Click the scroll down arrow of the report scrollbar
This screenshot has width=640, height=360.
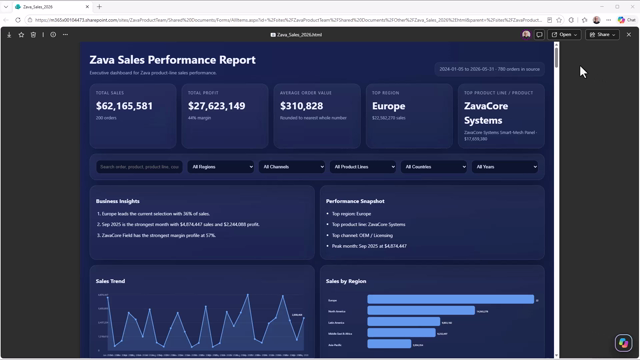click(x=556, y=356)
